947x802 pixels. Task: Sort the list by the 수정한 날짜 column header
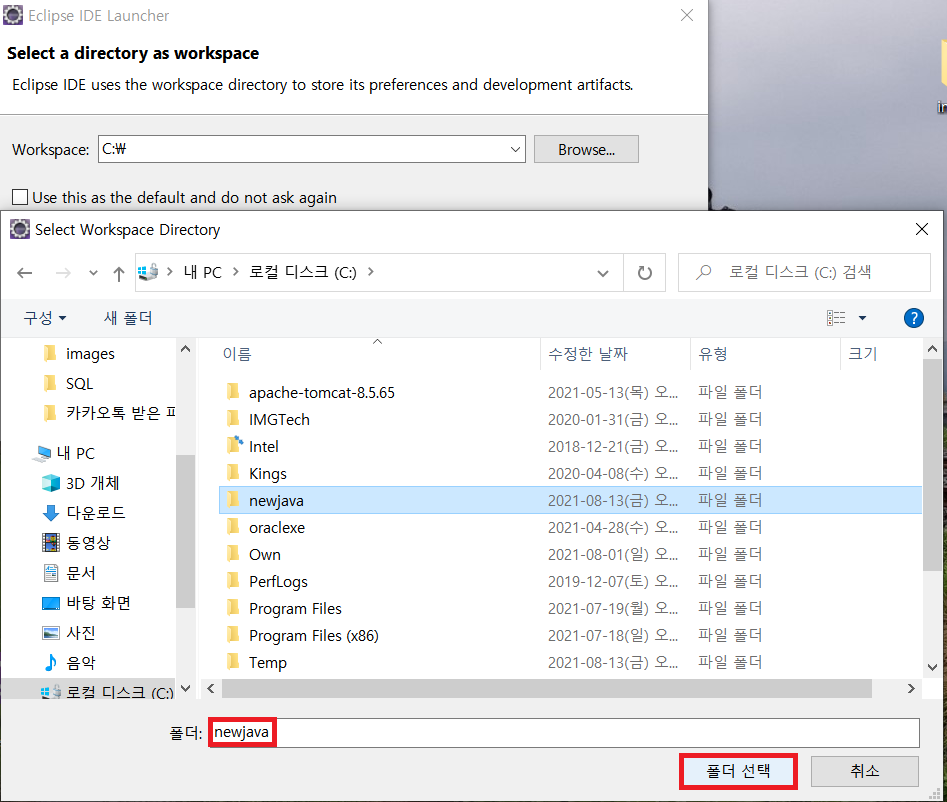[588, 354]
